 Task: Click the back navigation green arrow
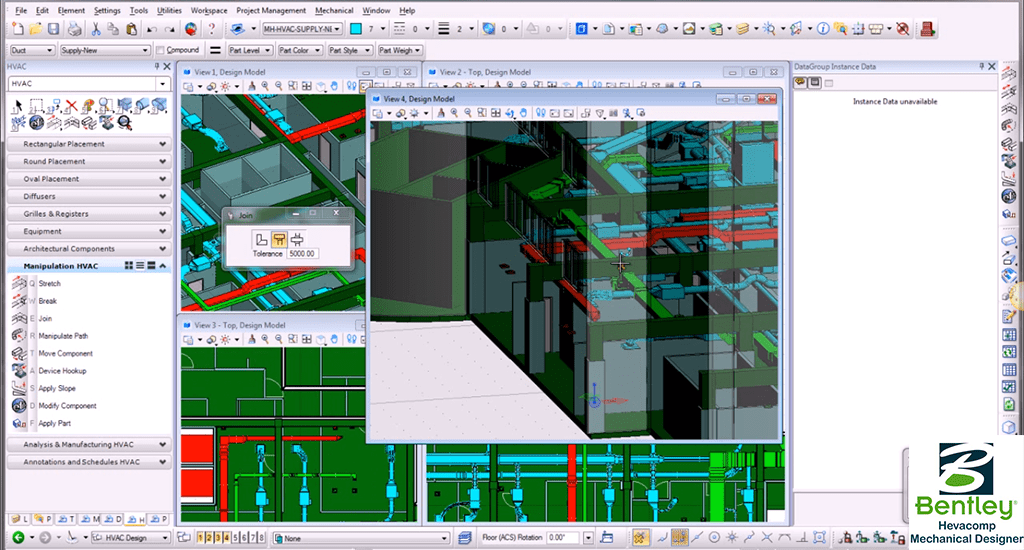point(18,538)
